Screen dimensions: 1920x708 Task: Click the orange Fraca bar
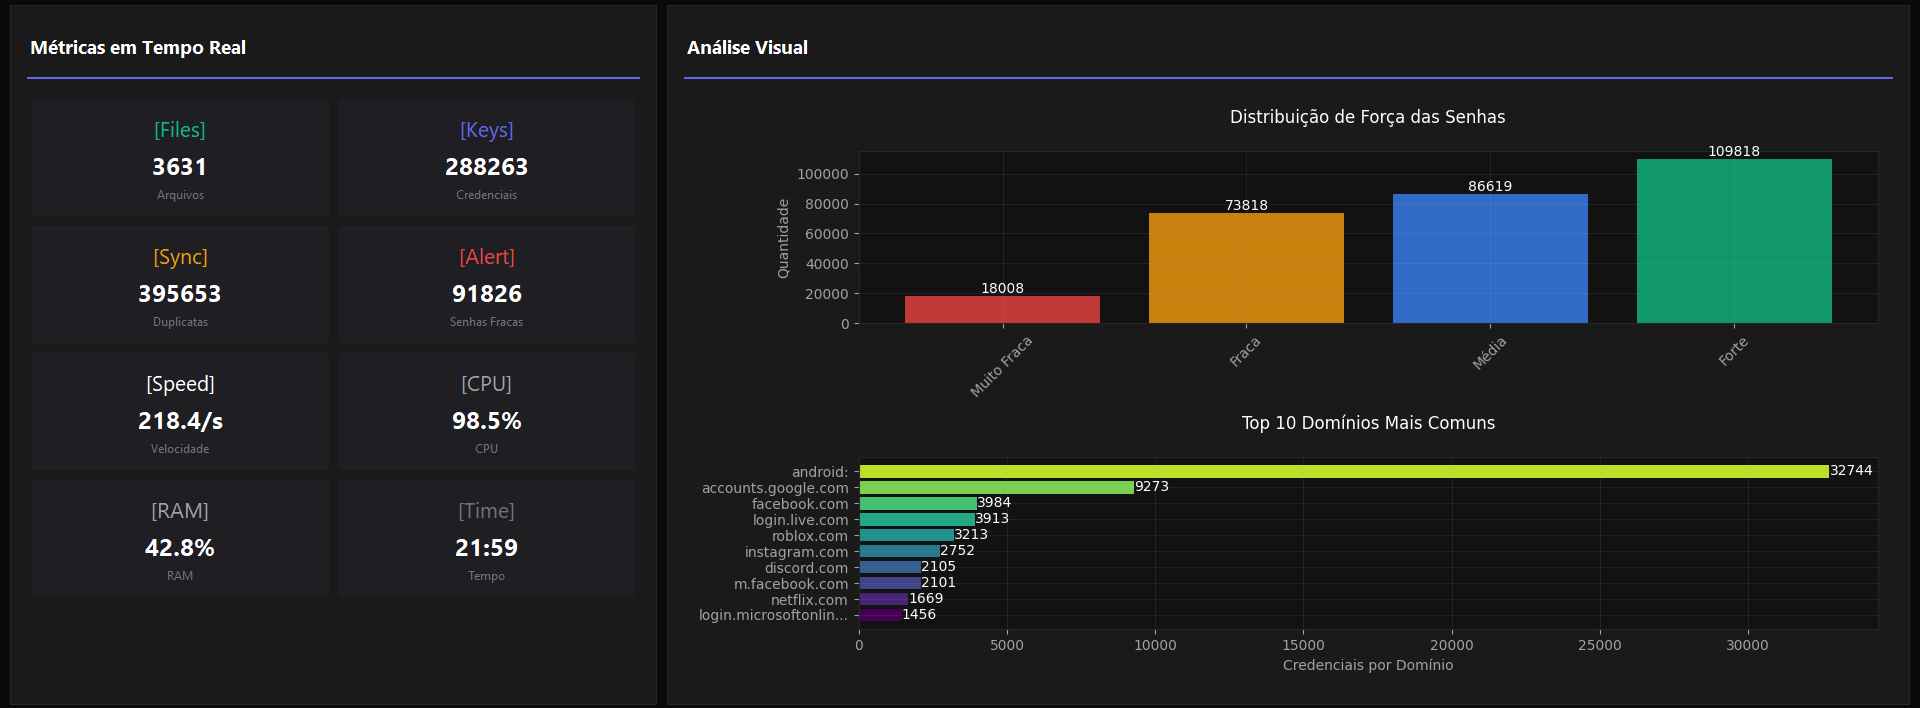(x=1246, y=268)
